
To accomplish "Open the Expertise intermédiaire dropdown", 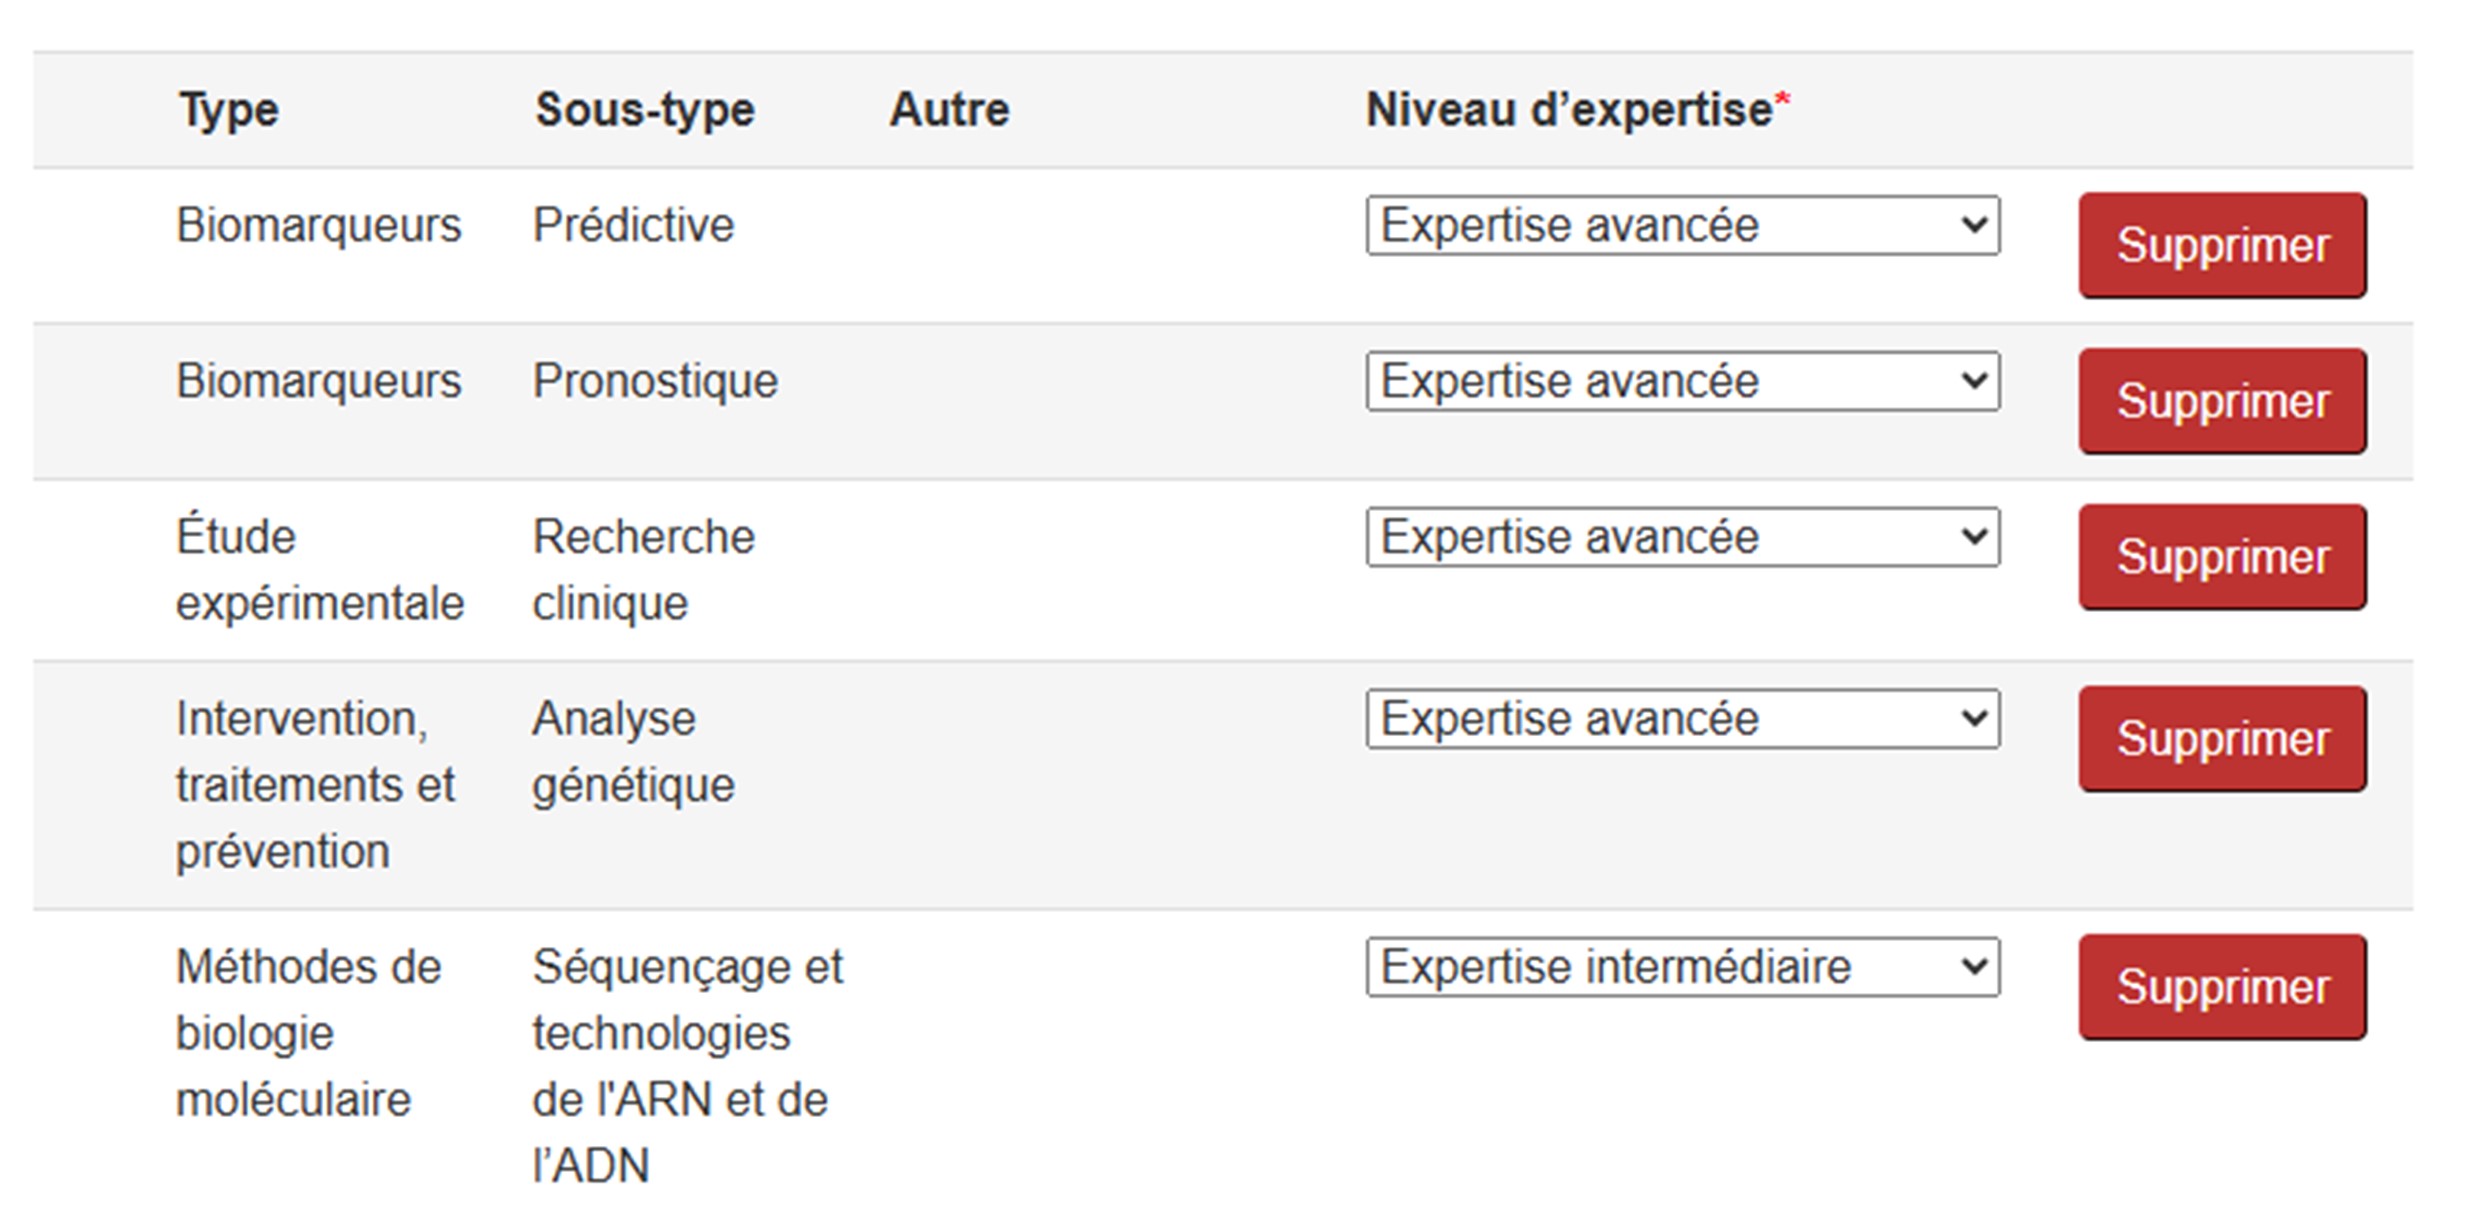I will pyautogui.click(x=1682, y=967).
